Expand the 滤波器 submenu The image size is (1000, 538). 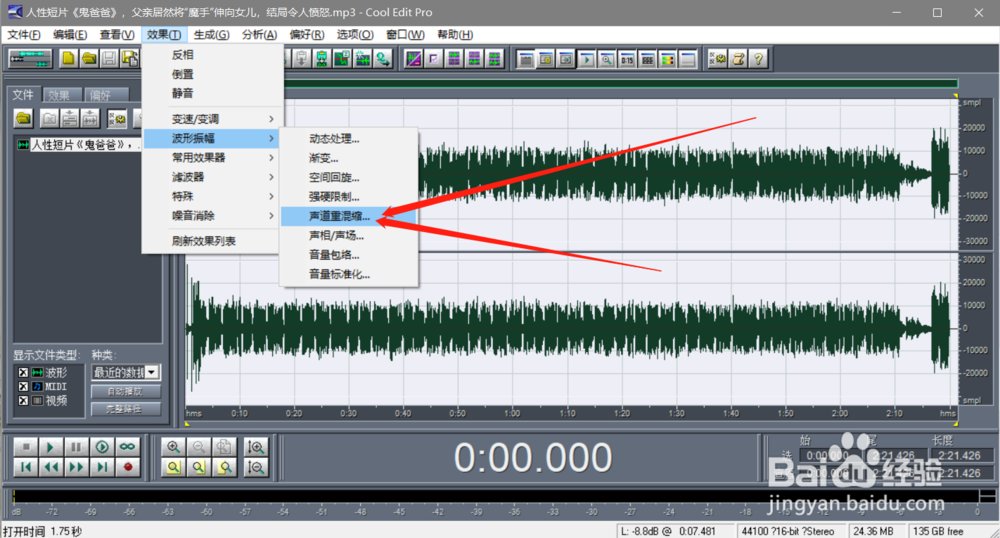click(x=213, y=177)
